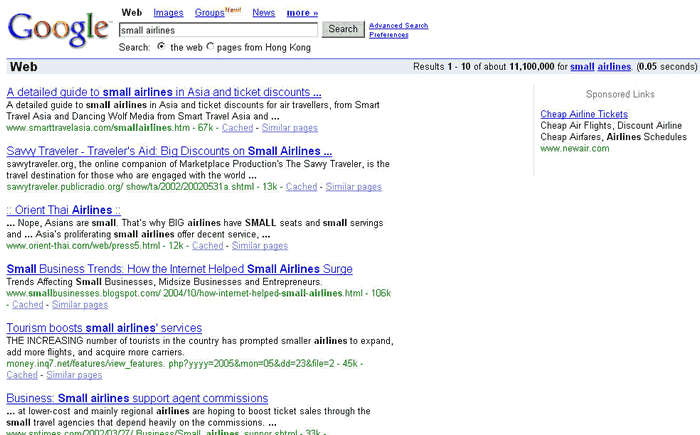Open the Groups tab
This screenshot has width=700, height=435.
point(209,13)
